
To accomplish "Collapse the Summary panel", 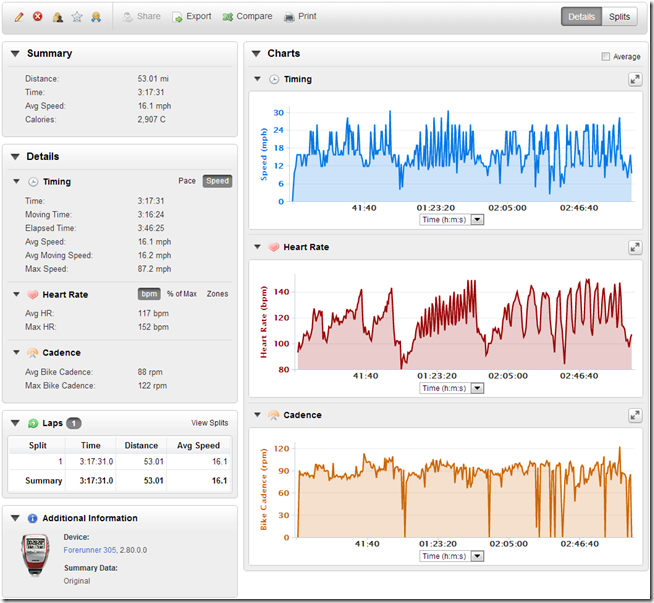I will (17, 54).
